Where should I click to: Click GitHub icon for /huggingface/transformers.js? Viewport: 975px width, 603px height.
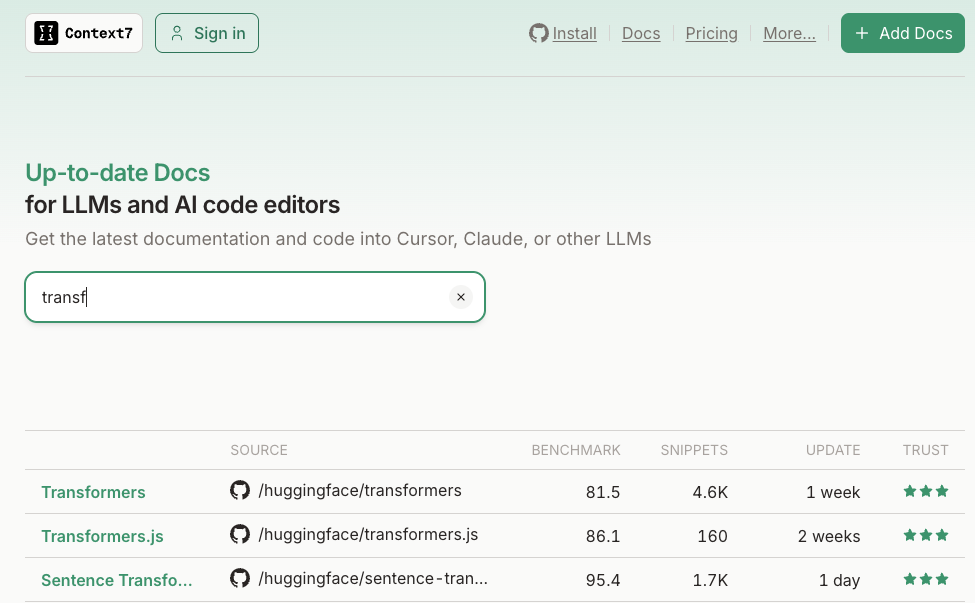point(240,534)
